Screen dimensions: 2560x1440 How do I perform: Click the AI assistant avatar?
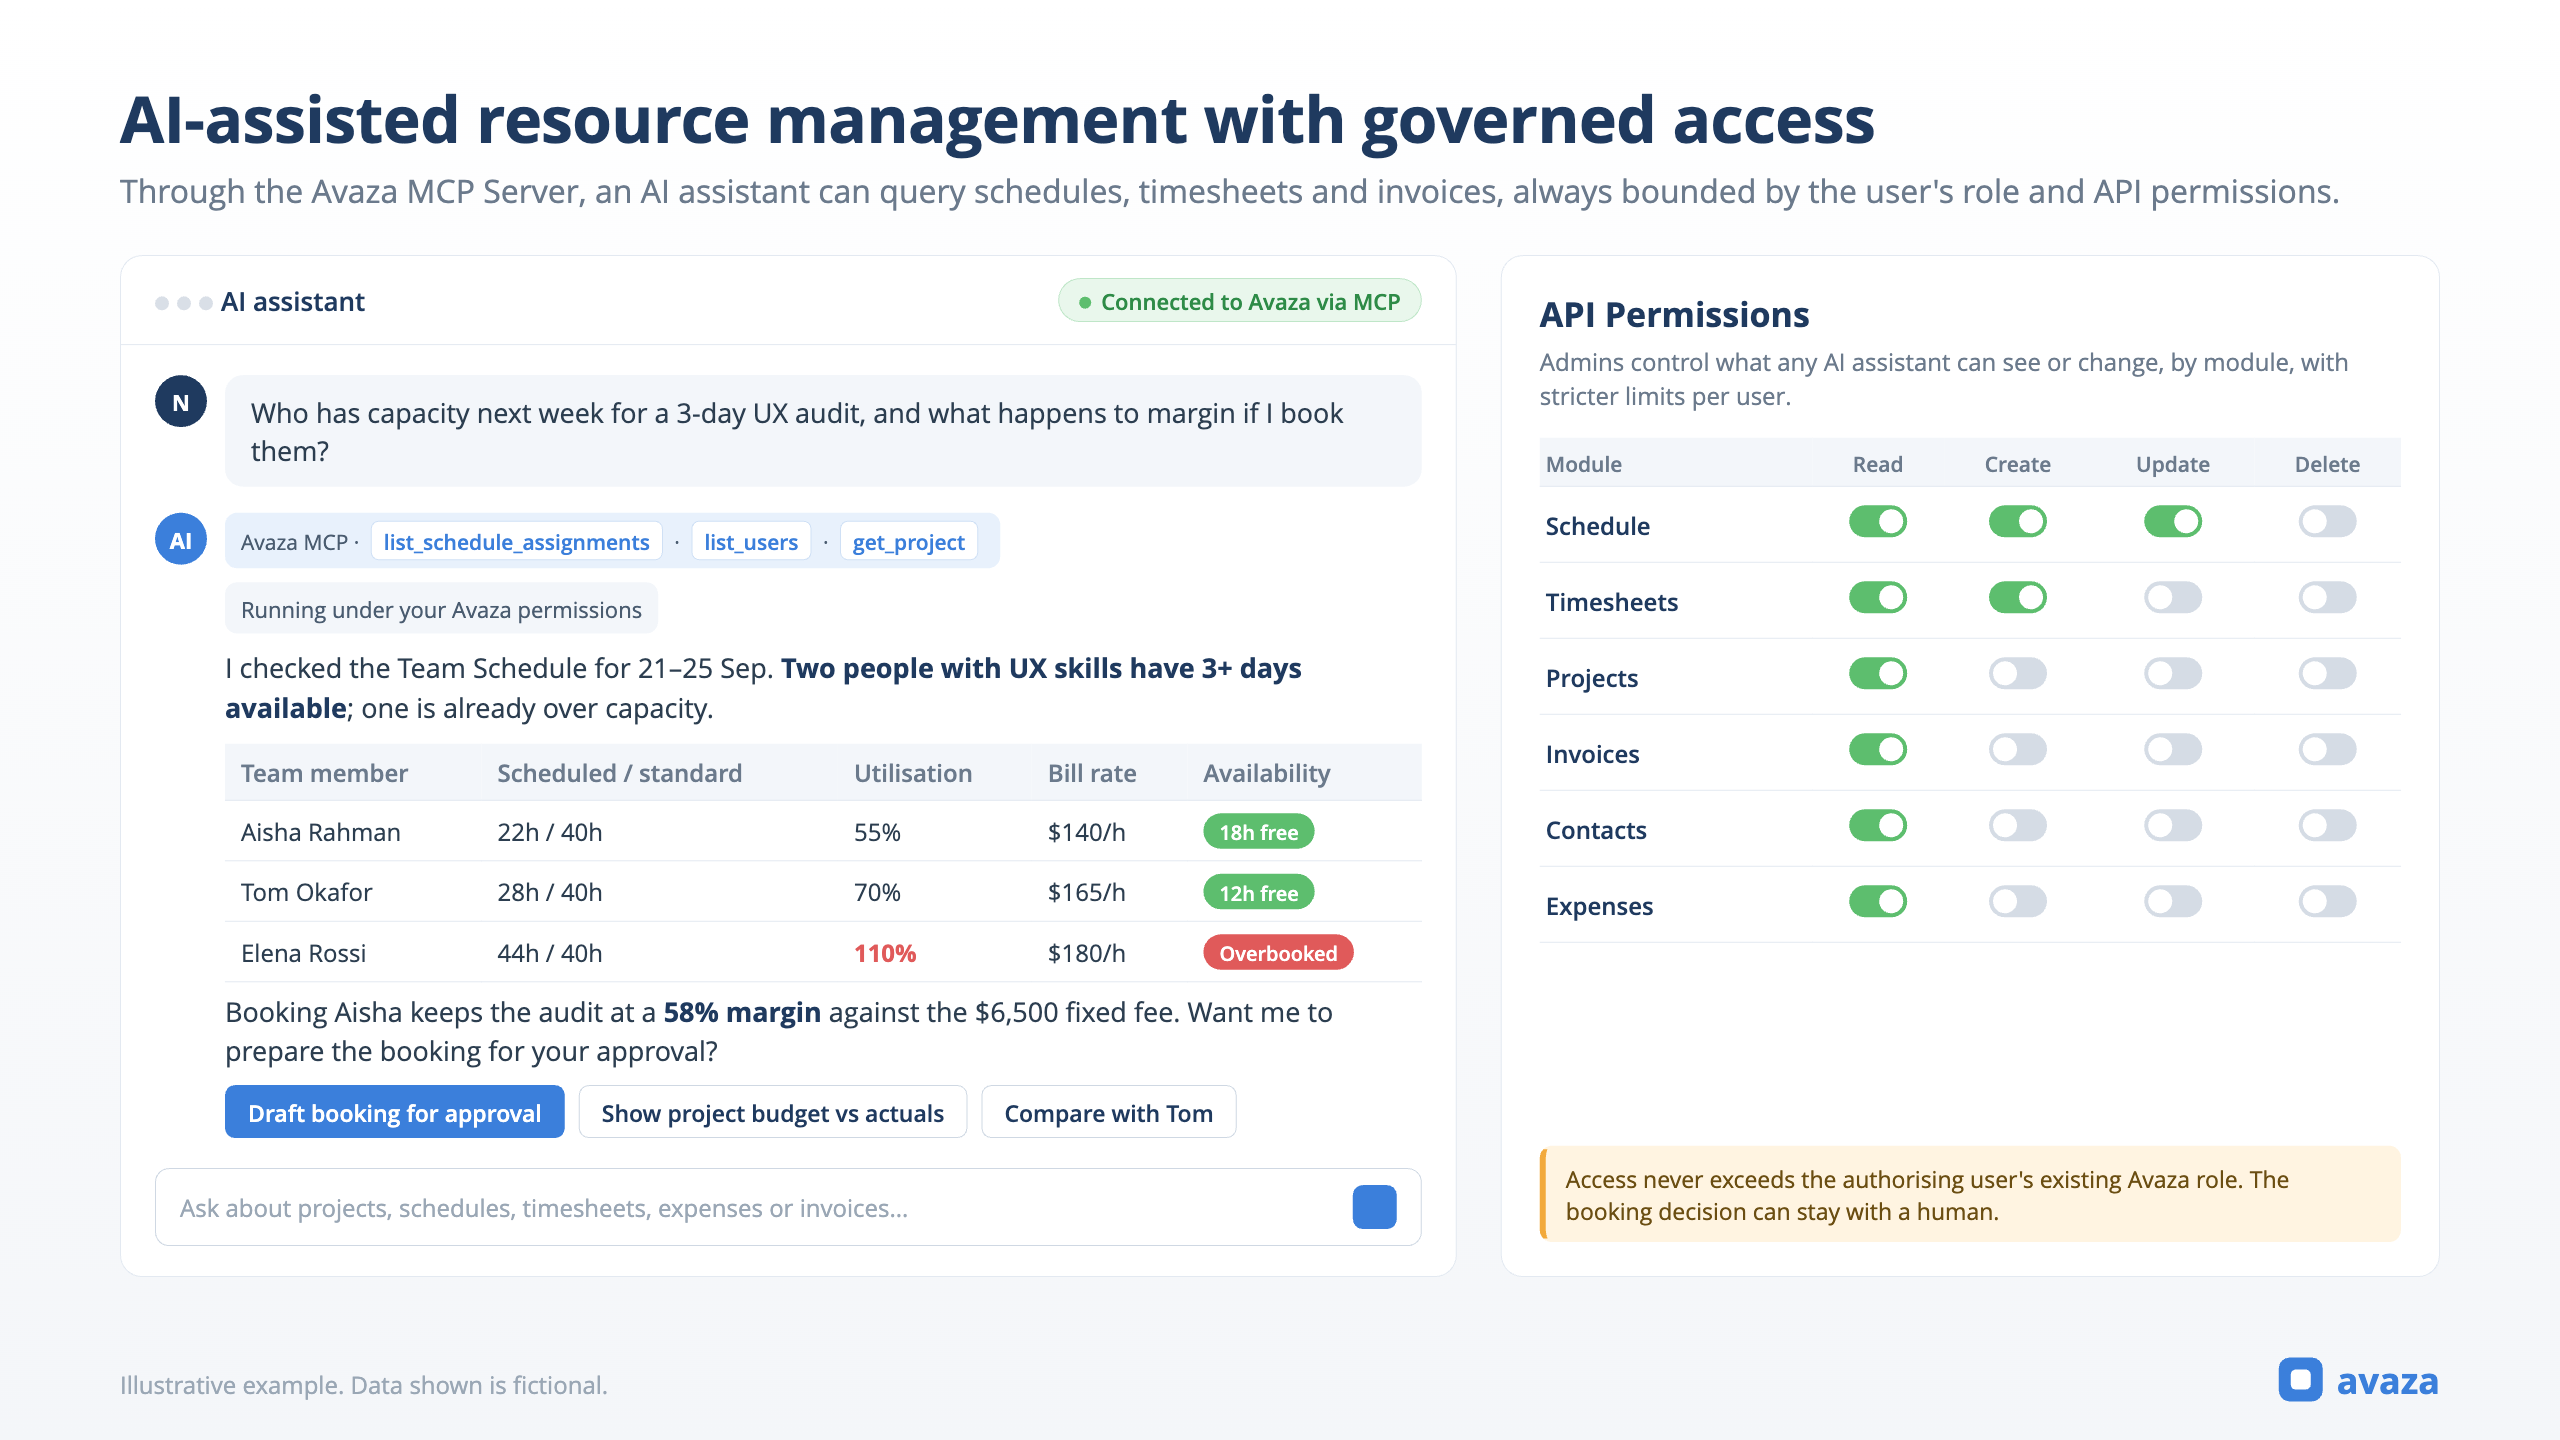click(x=181, y=540)
